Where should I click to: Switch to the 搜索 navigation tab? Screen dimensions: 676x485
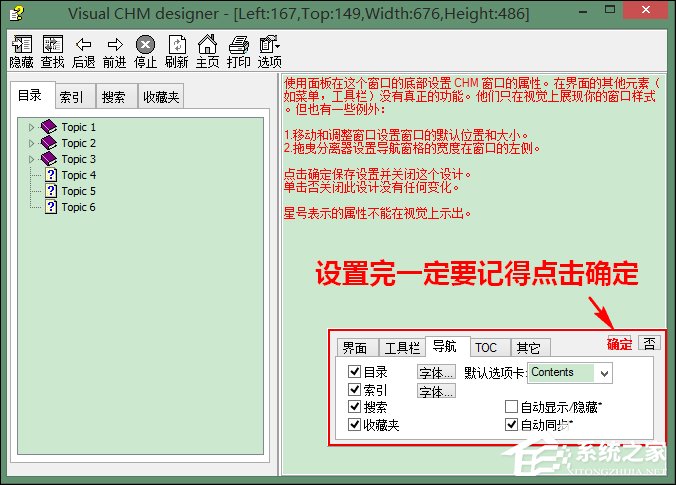click(116, 97)
